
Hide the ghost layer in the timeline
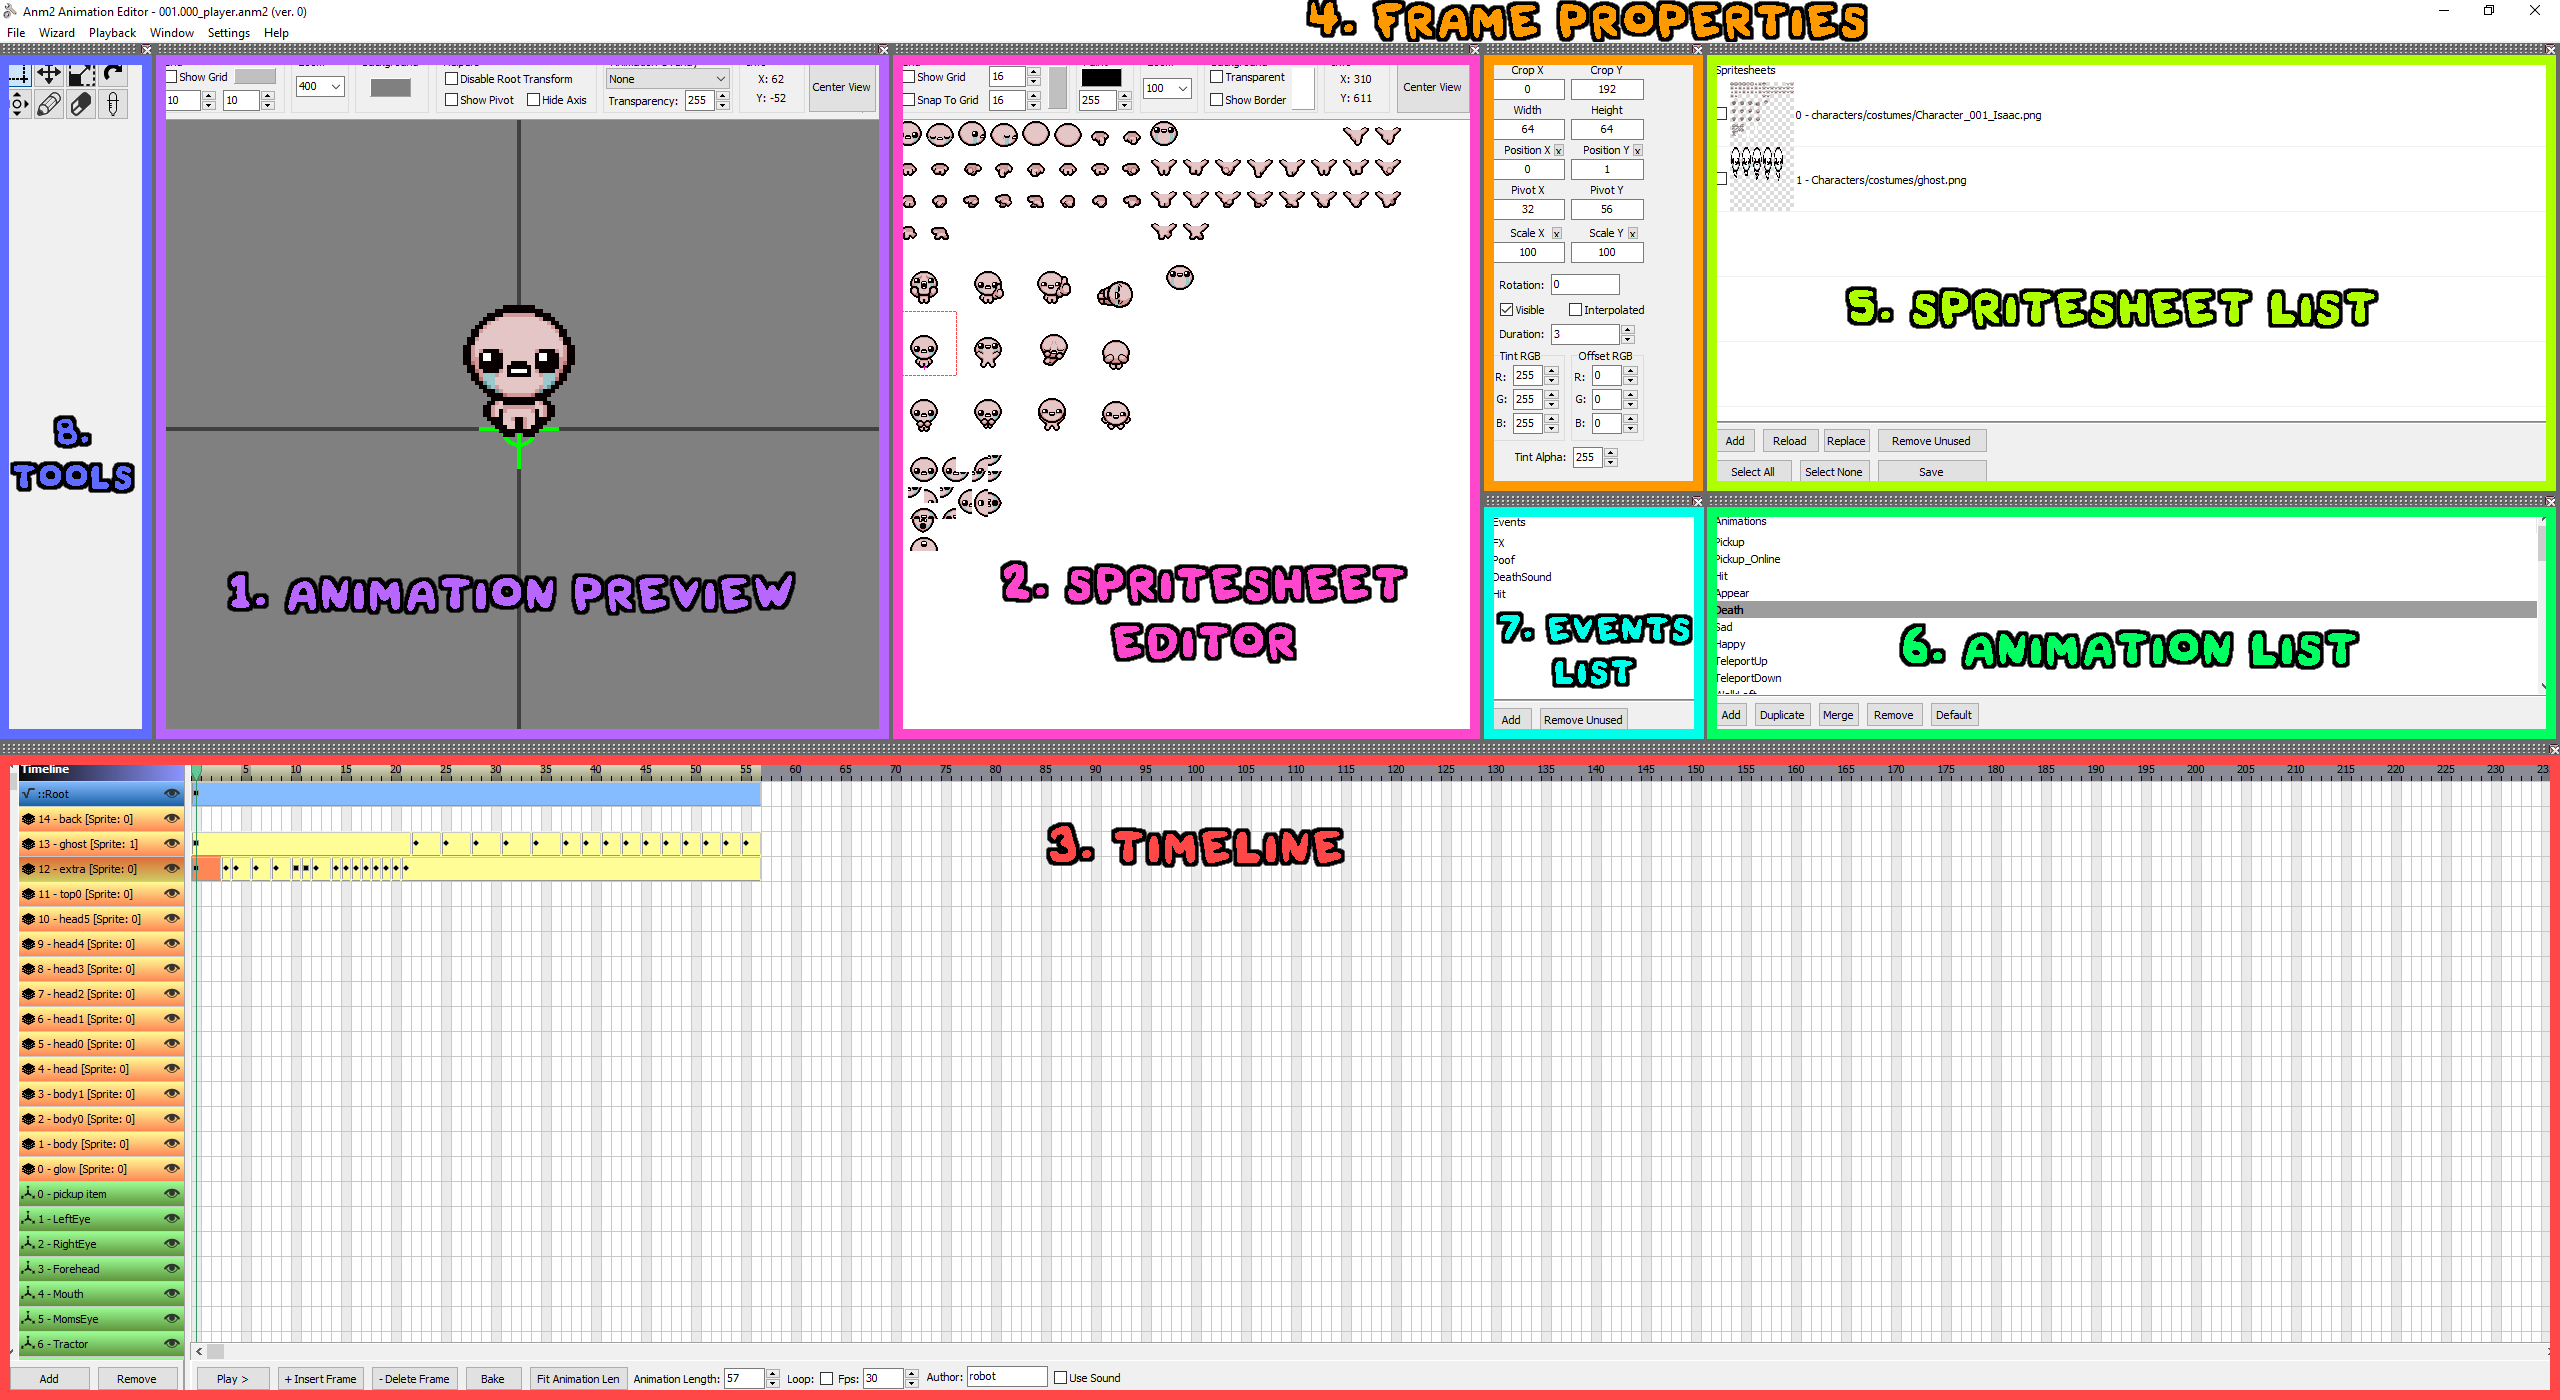(172, 843)
